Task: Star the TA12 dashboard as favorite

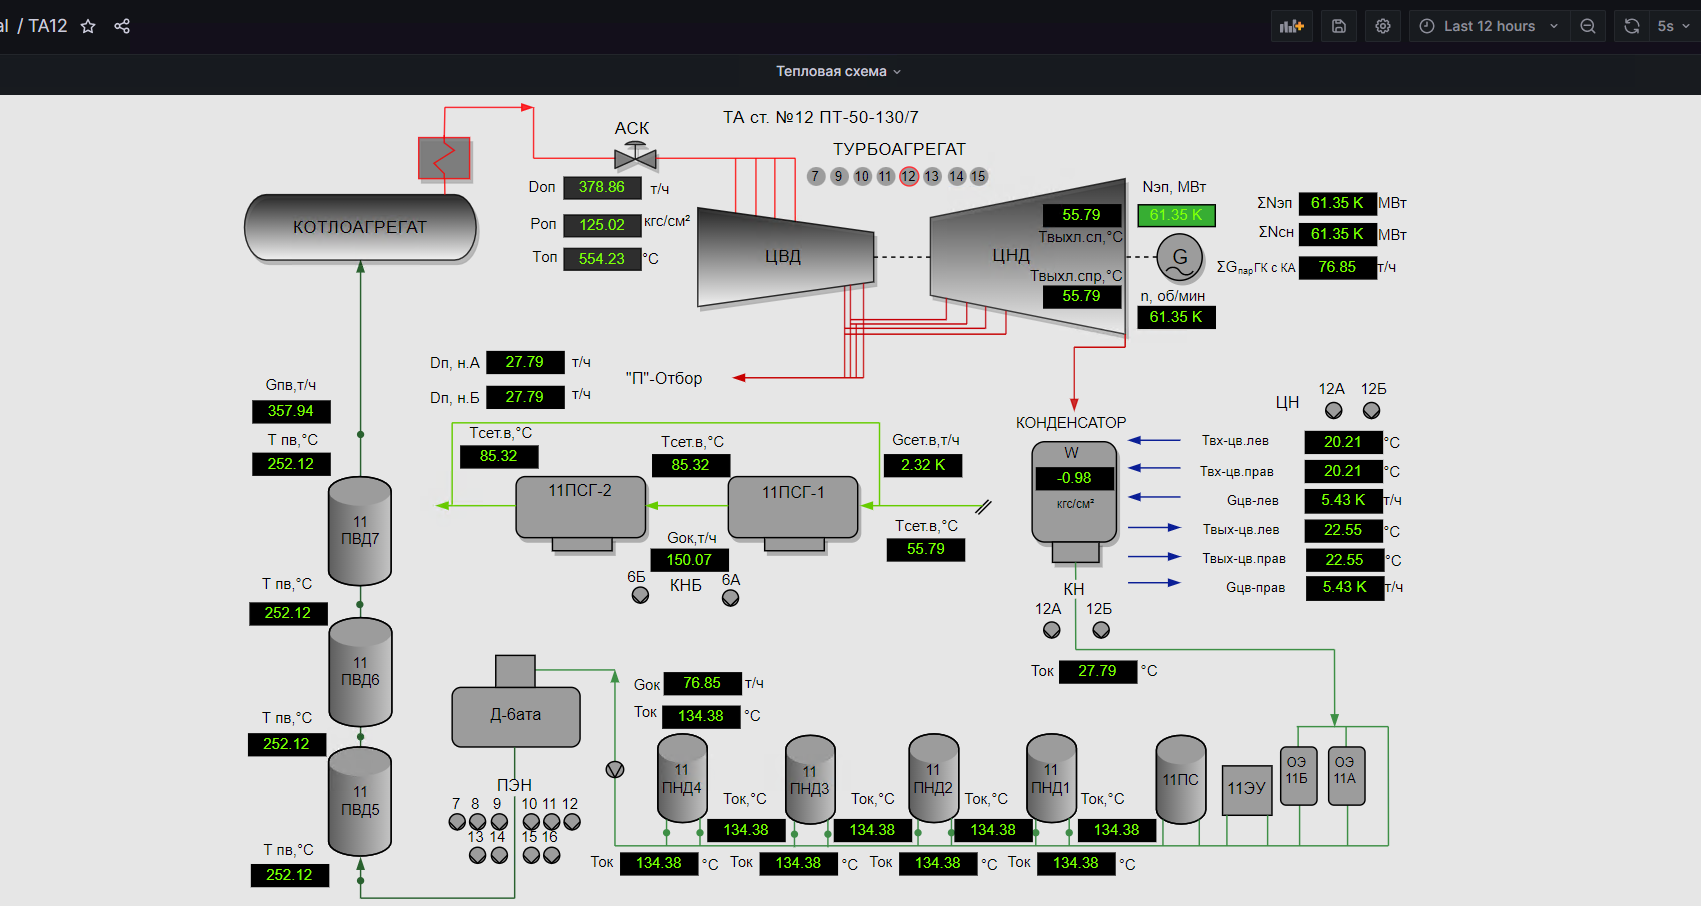Action: coord(88,26)
